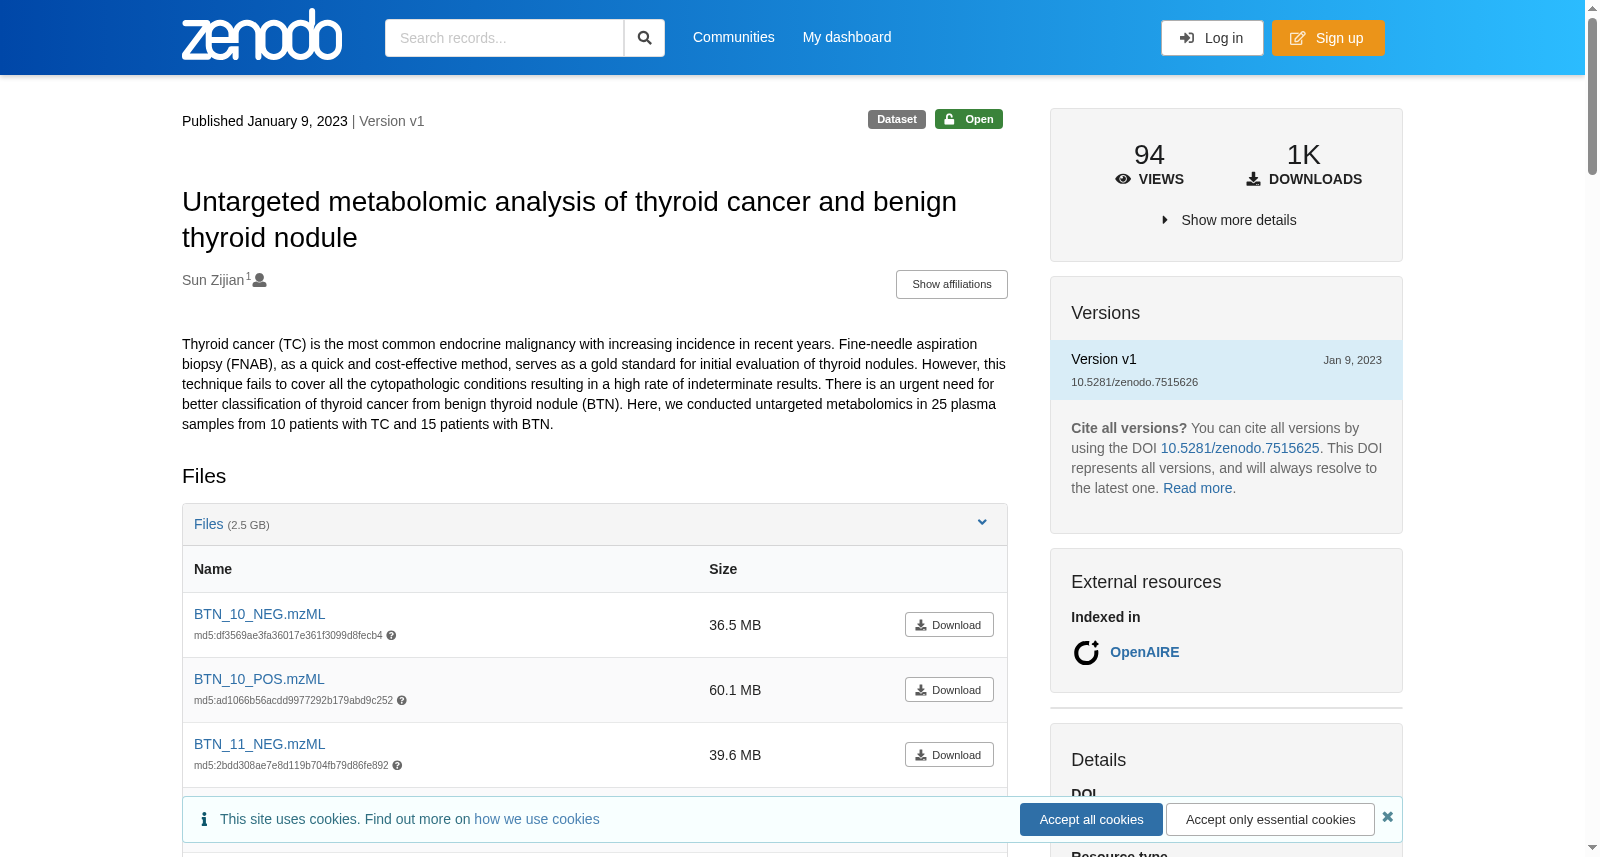Click the md5 help icon for BTN_11_NEG.mzML
This screenshot has height=857, width=1600.
[x=397, y=766]
